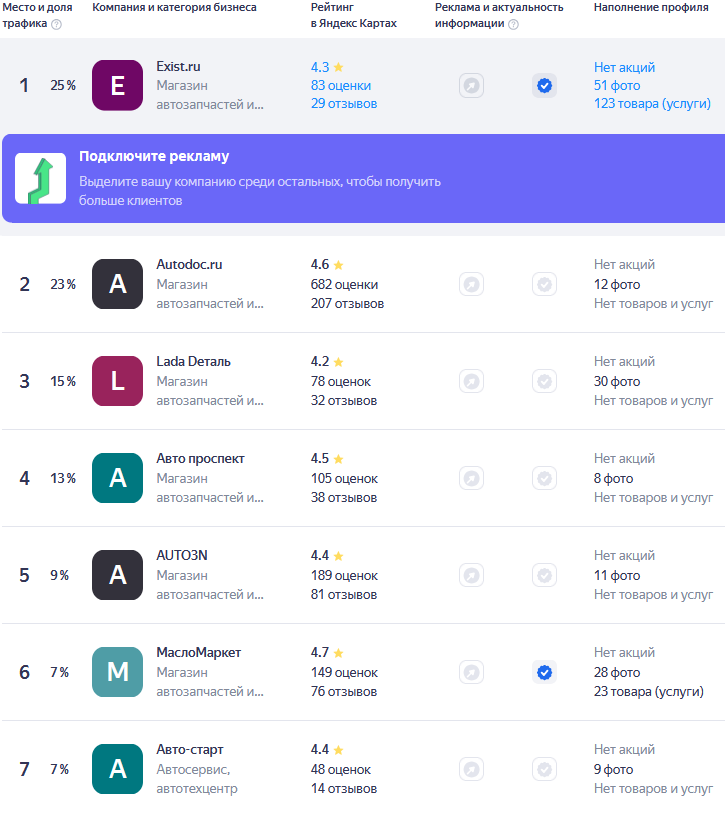Click the '51 фото' link
Image resolution: width=725 pixels, height=815 pixels.
pyautogui.click(x=617, y=85)
